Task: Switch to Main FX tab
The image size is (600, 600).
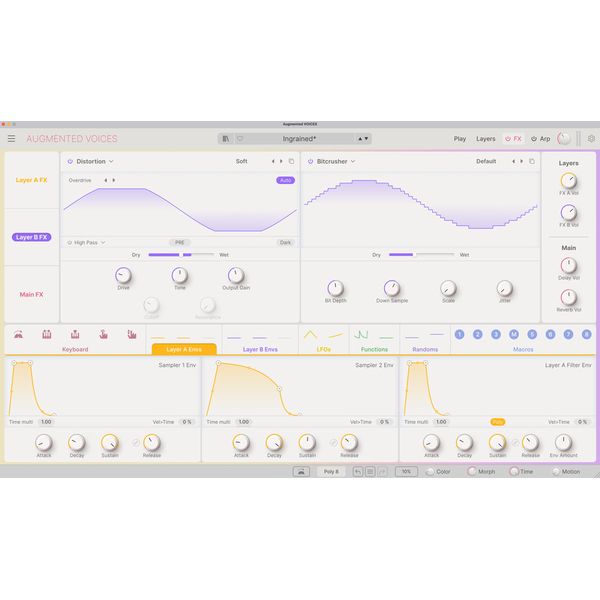Action: click(x=31, y=294)
